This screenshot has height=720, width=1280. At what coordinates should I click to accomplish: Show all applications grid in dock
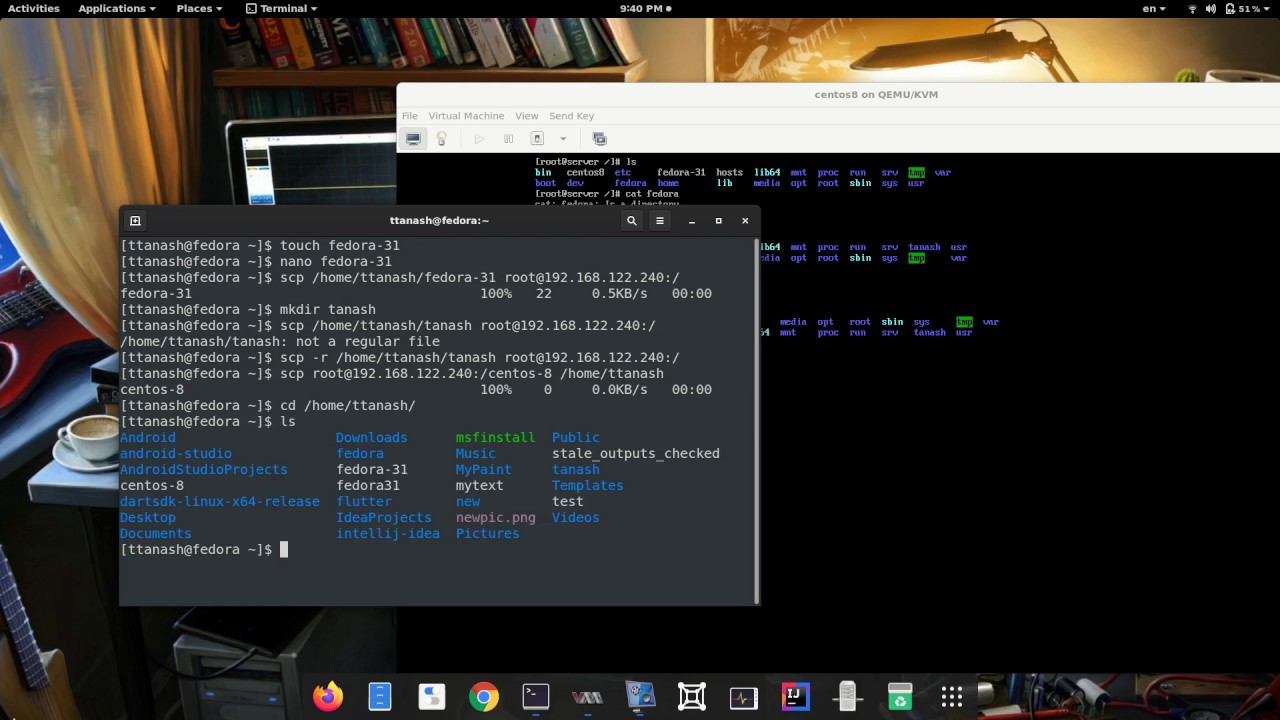coord(952,696)
